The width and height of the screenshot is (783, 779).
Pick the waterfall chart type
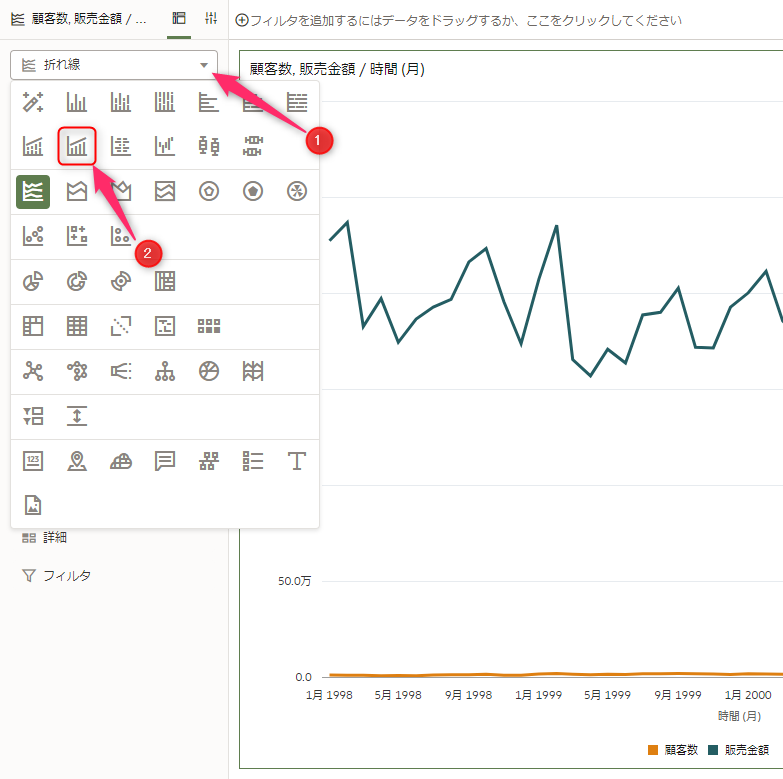(165, 146)
